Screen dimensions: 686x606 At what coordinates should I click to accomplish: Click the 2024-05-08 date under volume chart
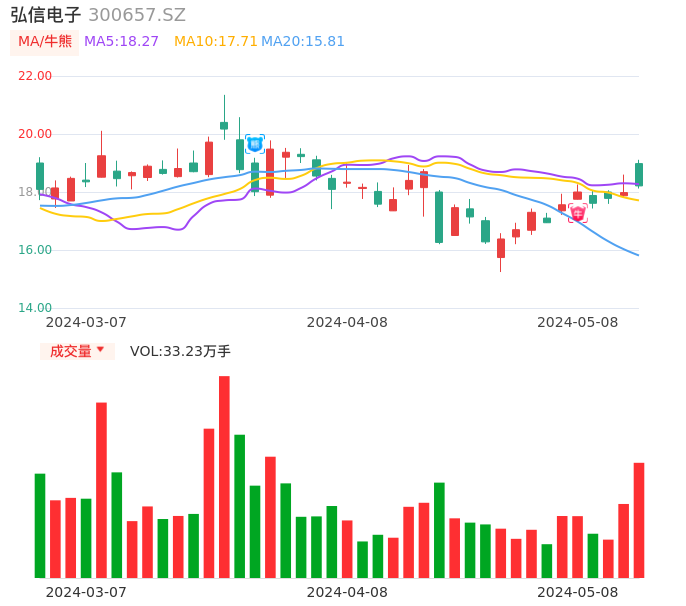tap(577, 592)
